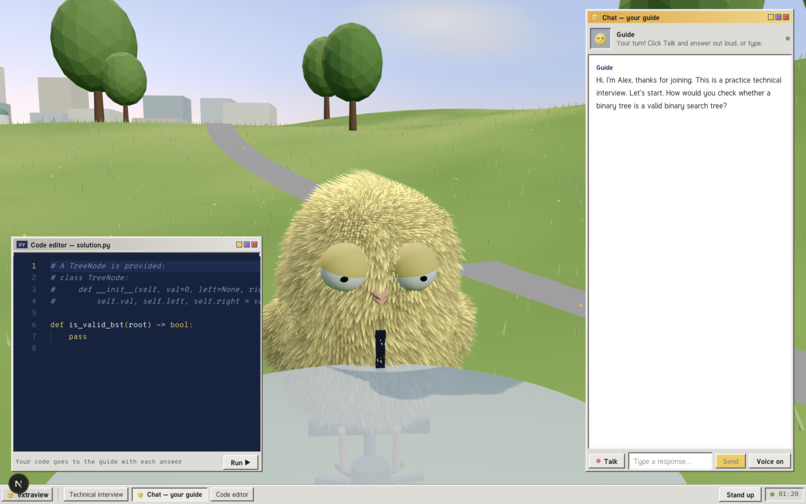Click the smiley icon in Chat title bar
806x504 pixels.
595,17
